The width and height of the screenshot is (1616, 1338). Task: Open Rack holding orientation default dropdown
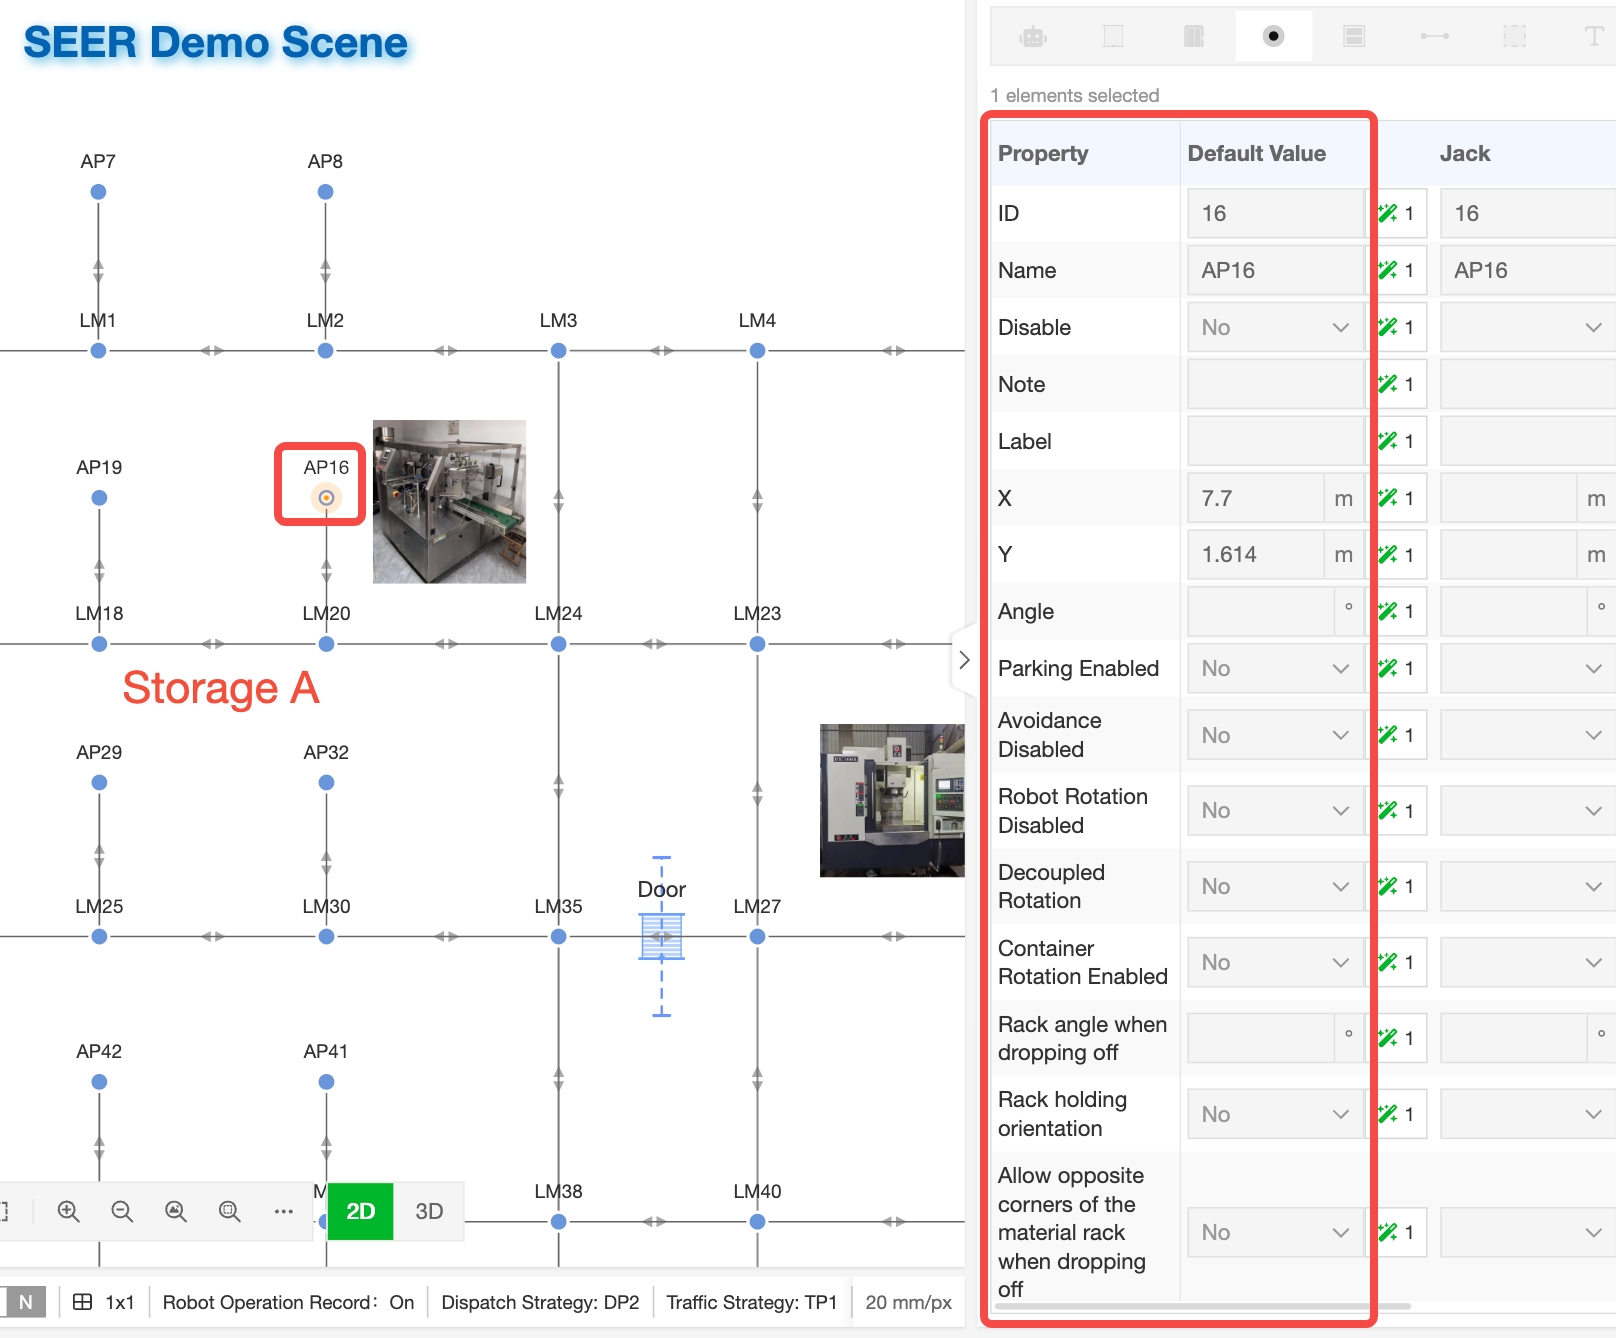[x=1276, y=1114]
